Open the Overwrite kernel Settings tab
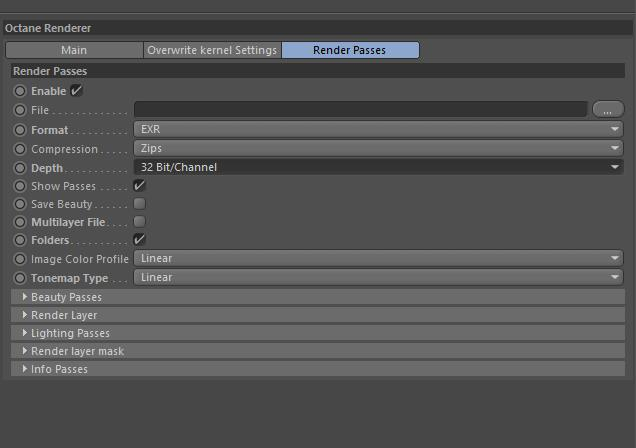This screenshot has height=448, width=636. tap(212, 50)
